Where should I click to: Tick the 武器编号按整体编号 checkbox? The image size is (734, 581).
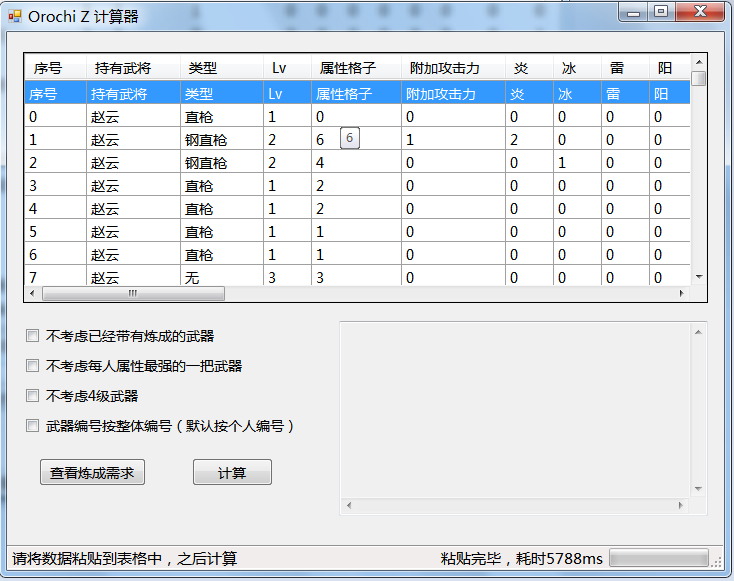point(33,426)
